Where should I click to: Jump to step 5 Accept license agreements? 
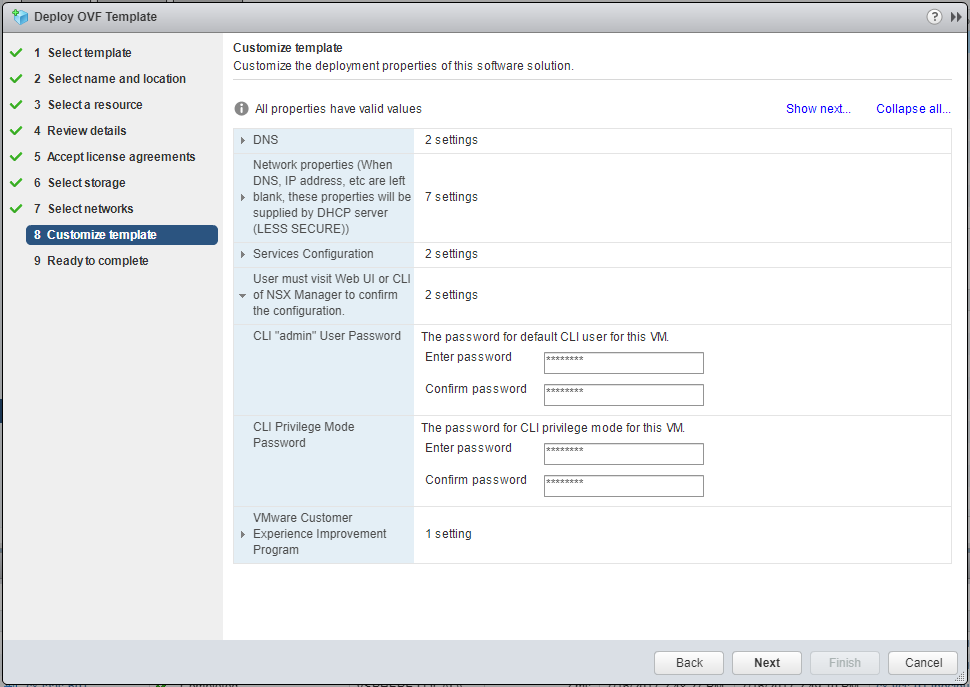121,157
